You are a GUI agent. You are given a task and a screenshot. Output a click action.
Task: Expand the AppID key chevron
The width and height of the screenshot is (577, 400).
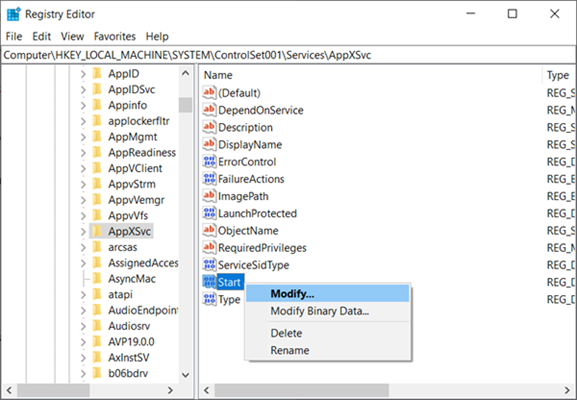click(x=83, y=74)
